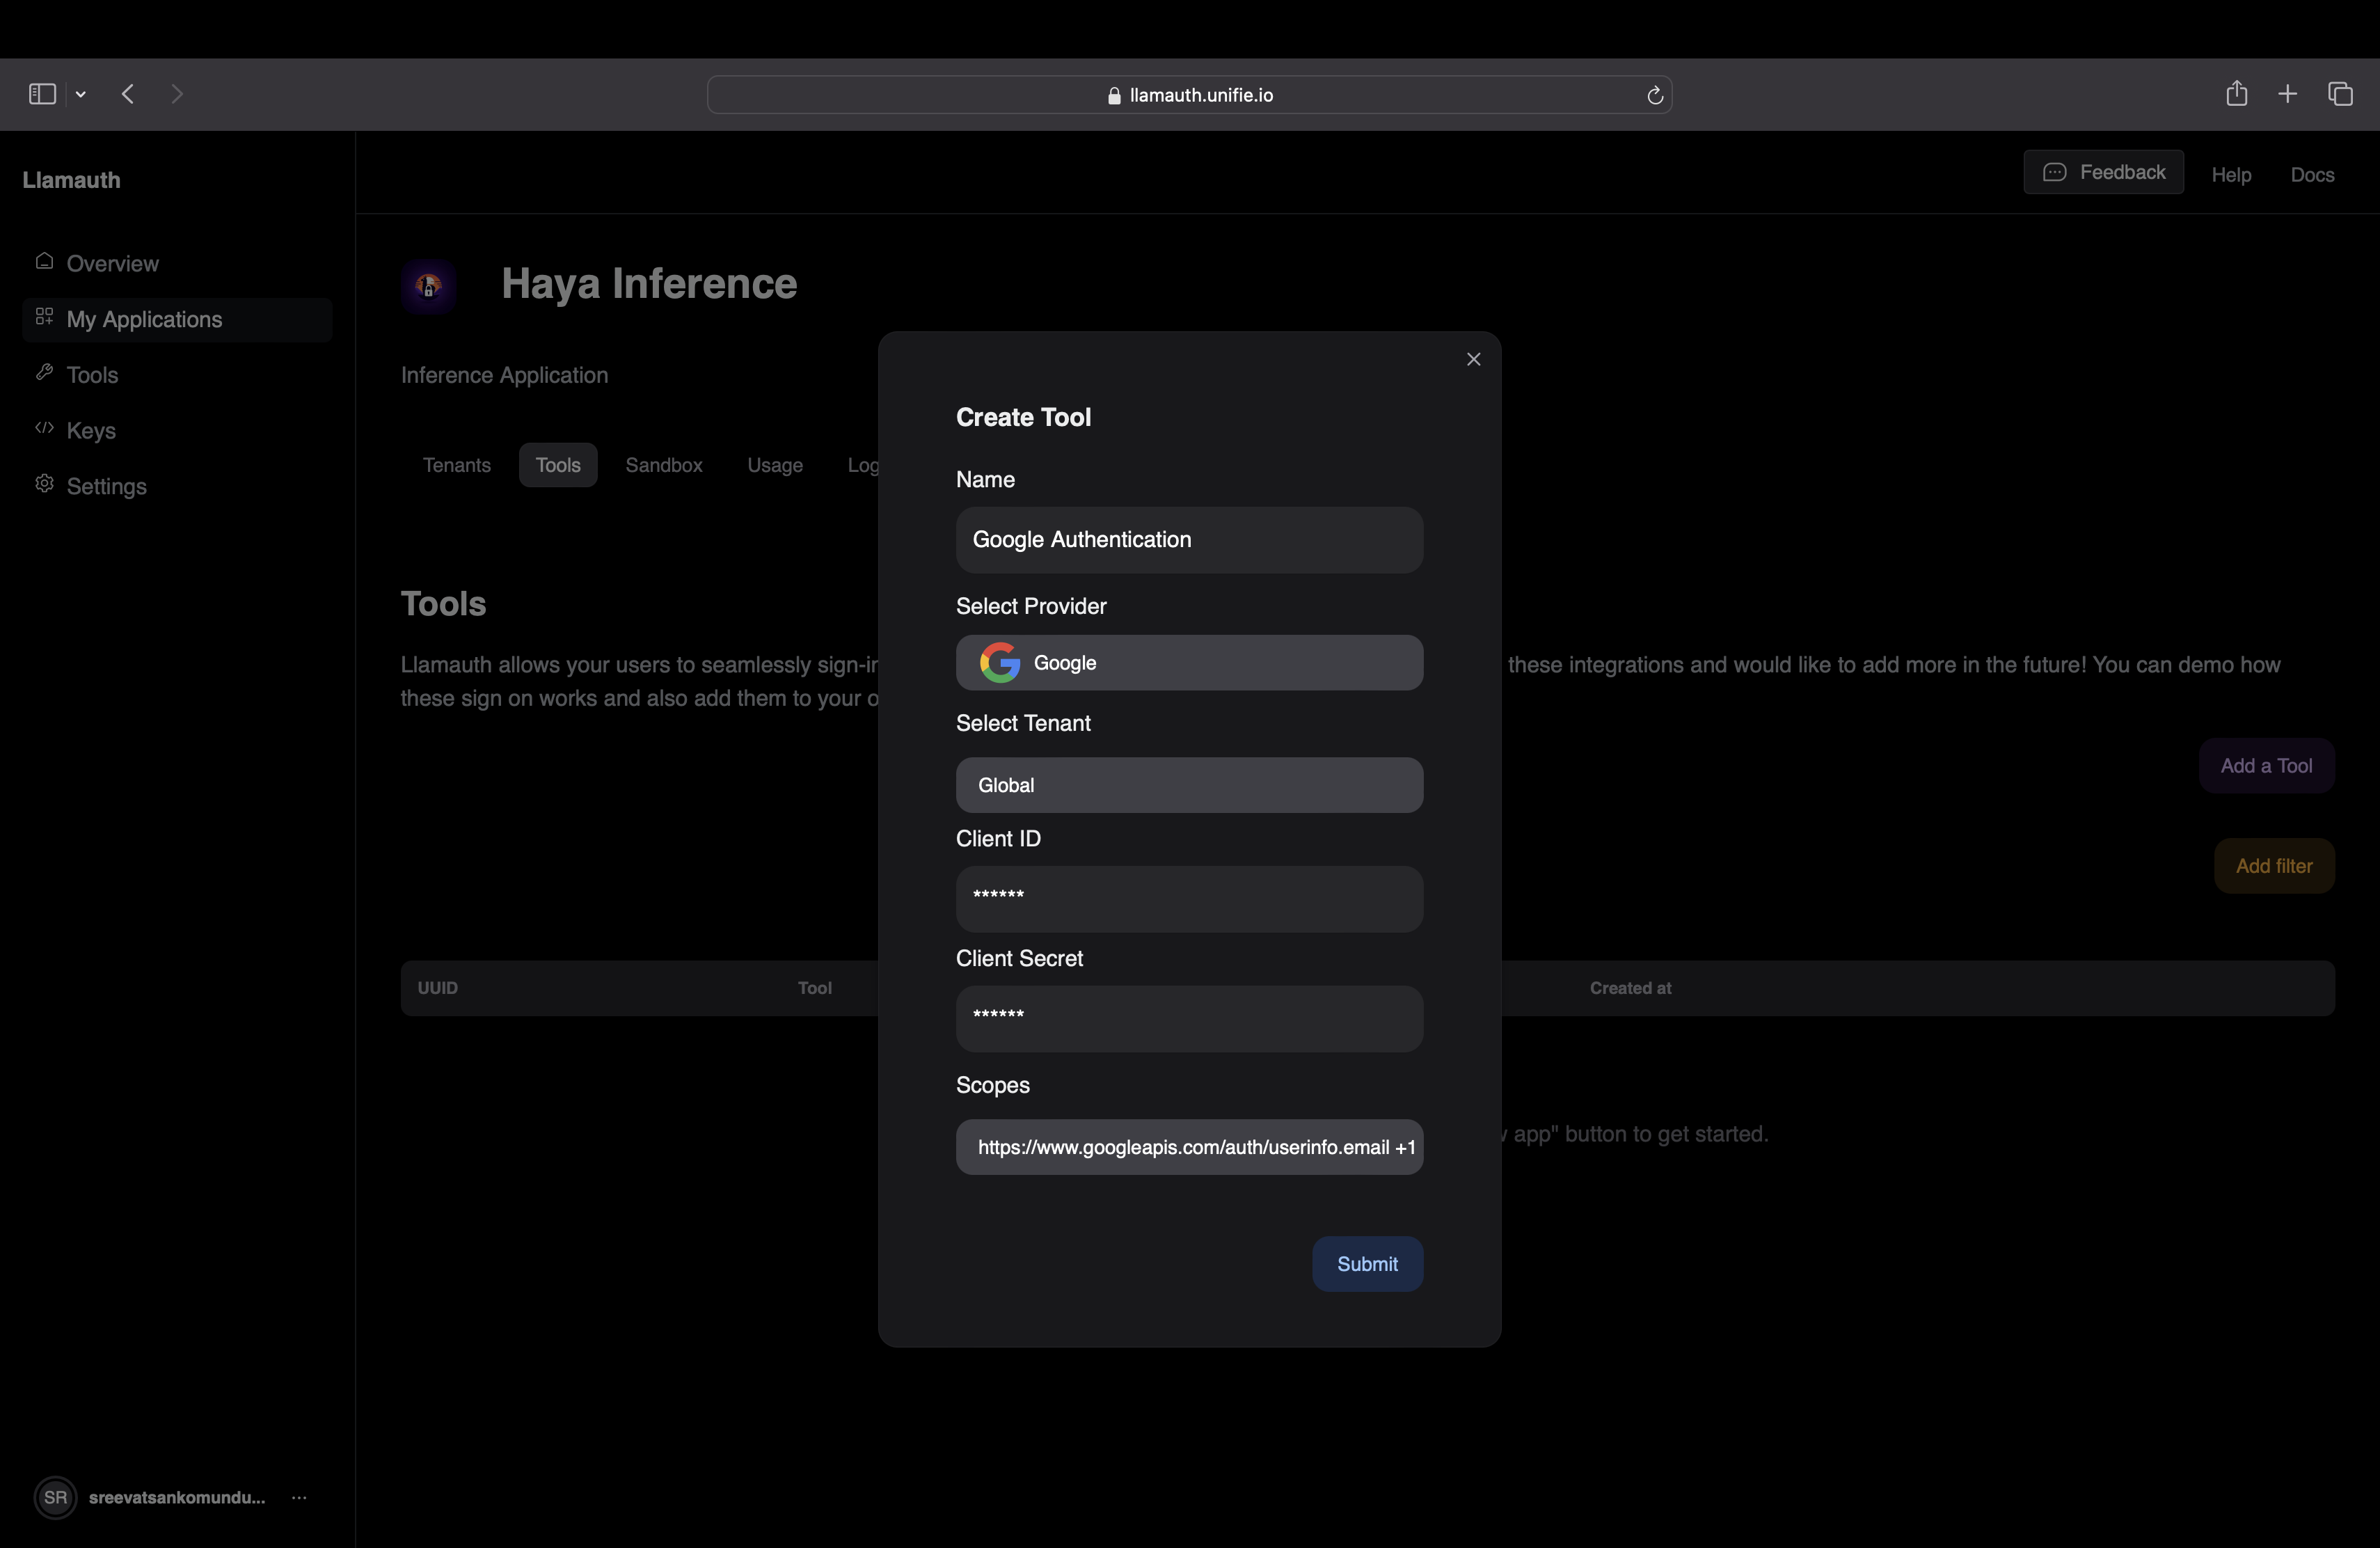
Task: Click the UUID column header
Action: pos(438,988)
